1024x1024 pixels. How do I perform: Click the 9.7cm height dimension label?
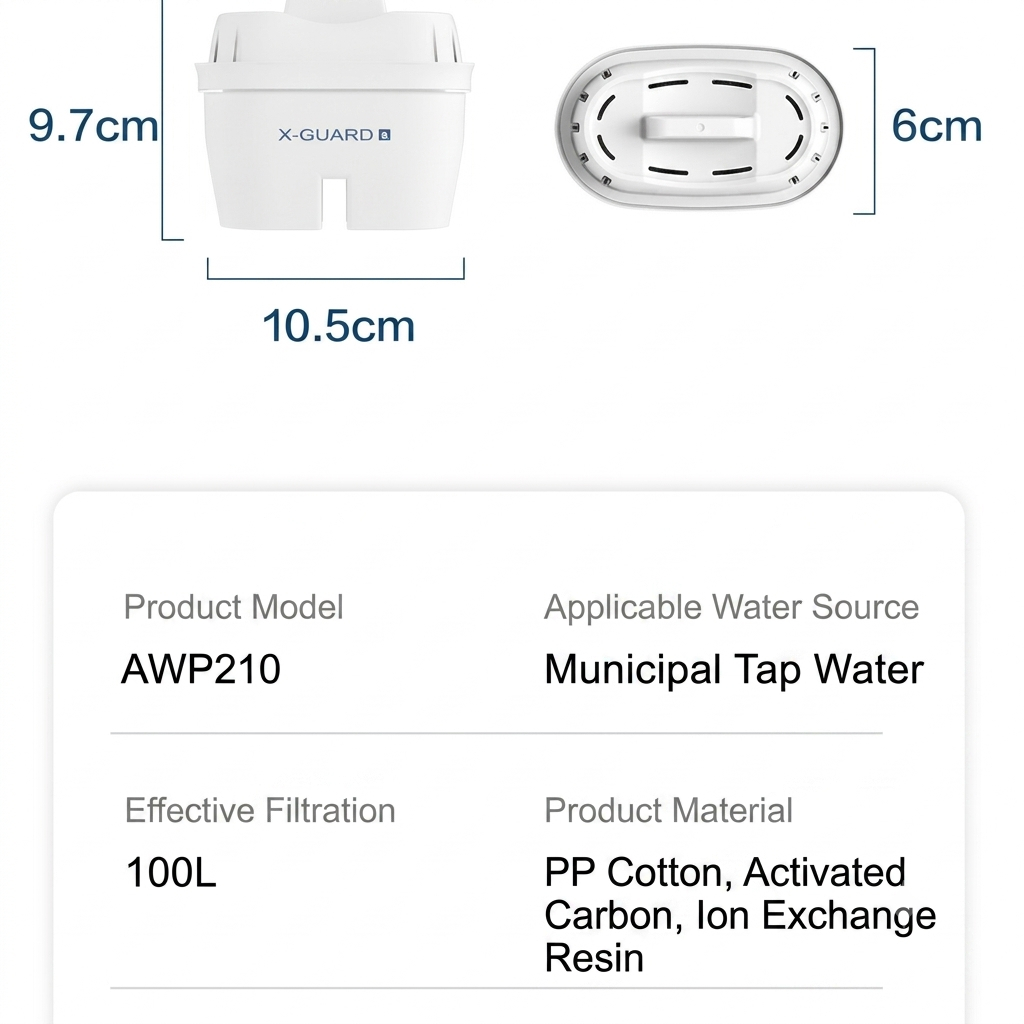pos(93,125)
